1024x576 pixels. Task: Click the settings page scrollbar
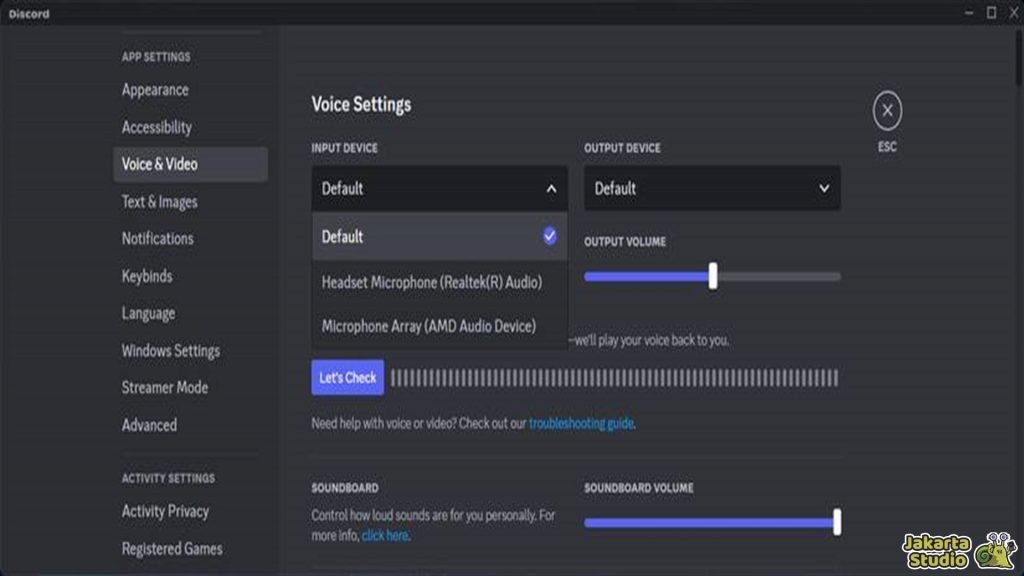[x=1019, y=56]
